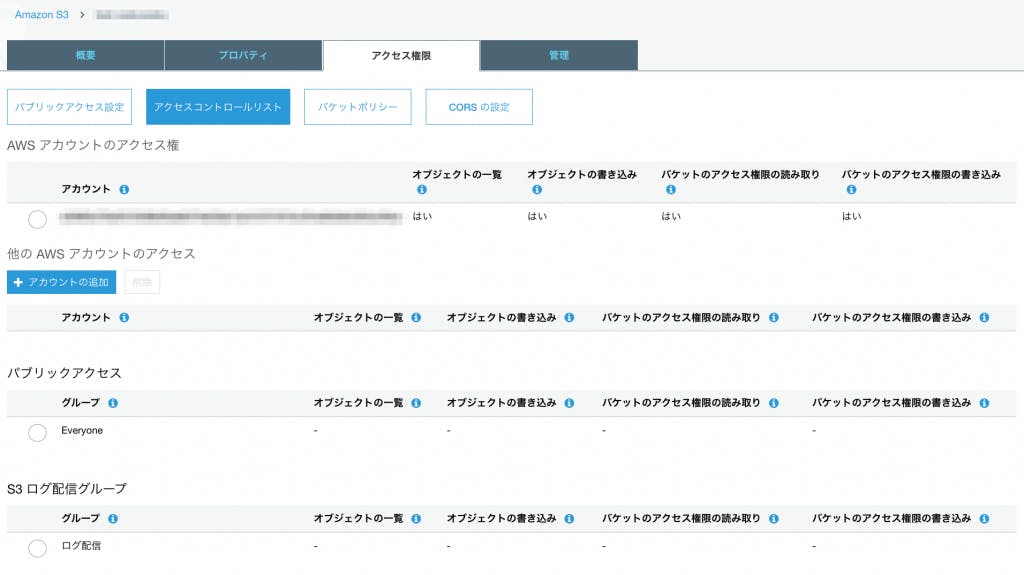Click info icon beside オブジェクトの一覧 in パブリックアクセス table
This screenshot has width=1024, height=575.
coord(415,403)
